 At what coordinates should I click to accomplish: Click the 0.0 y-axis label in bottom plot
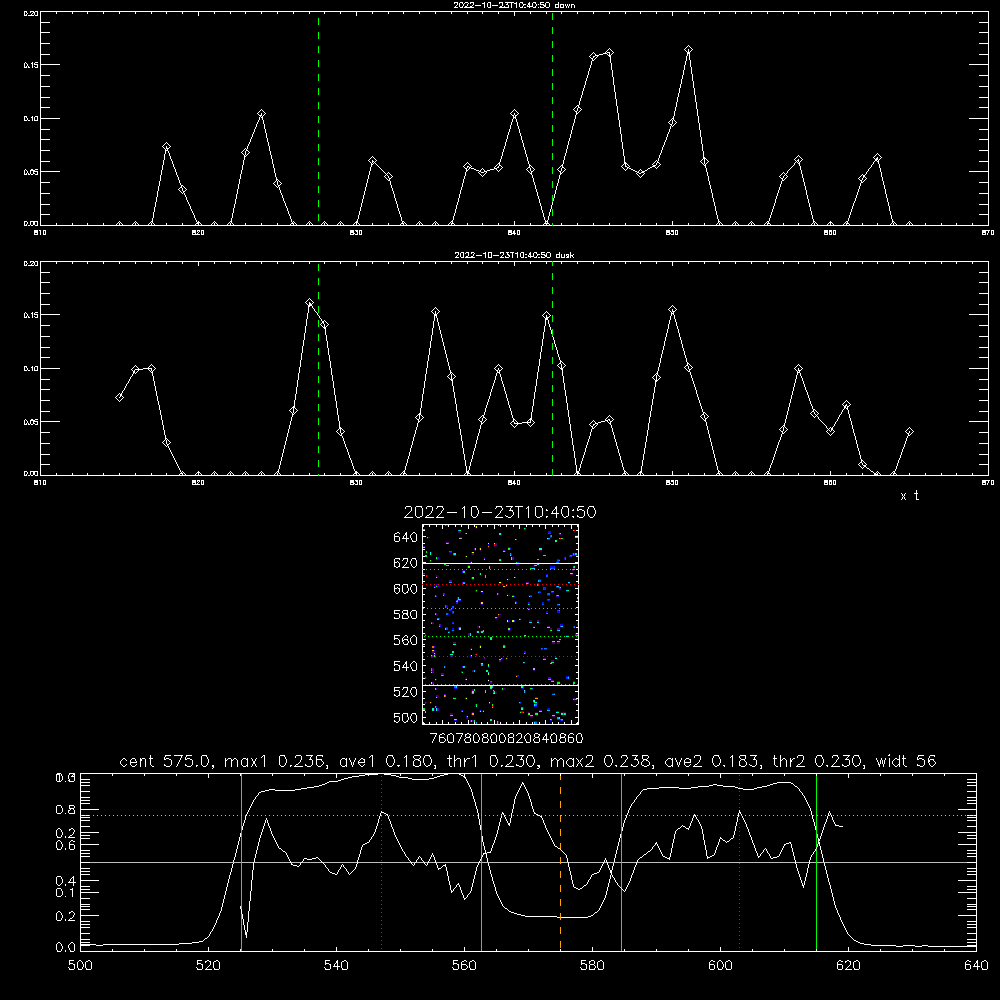pyautogui.click(x=66, y=948)
